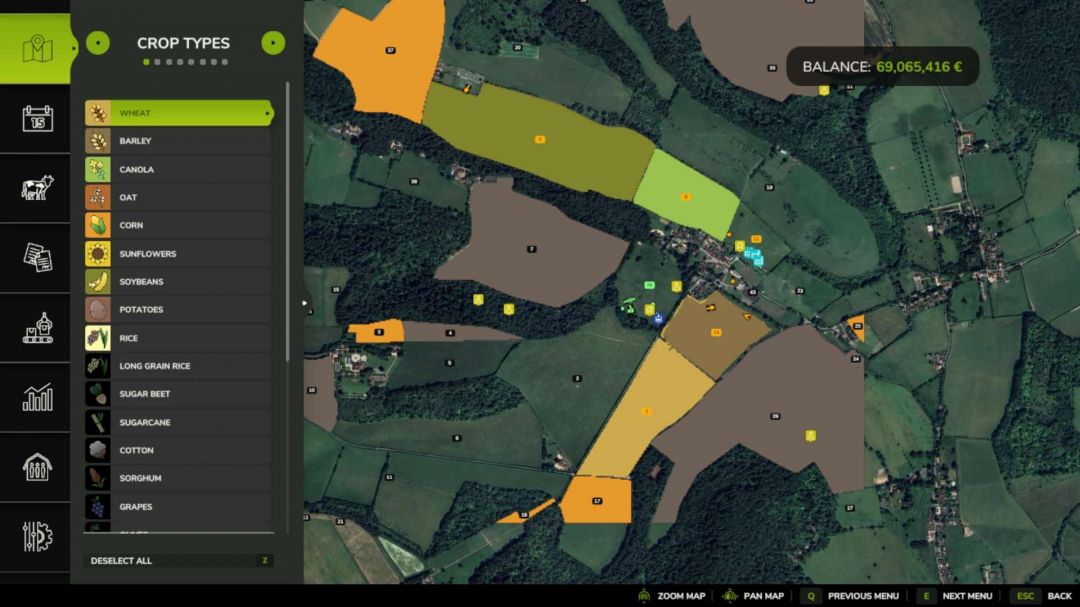This screenshot has width=1080, height=607.
Task: Click the contracts papers icon
Action: pos(36,257)
